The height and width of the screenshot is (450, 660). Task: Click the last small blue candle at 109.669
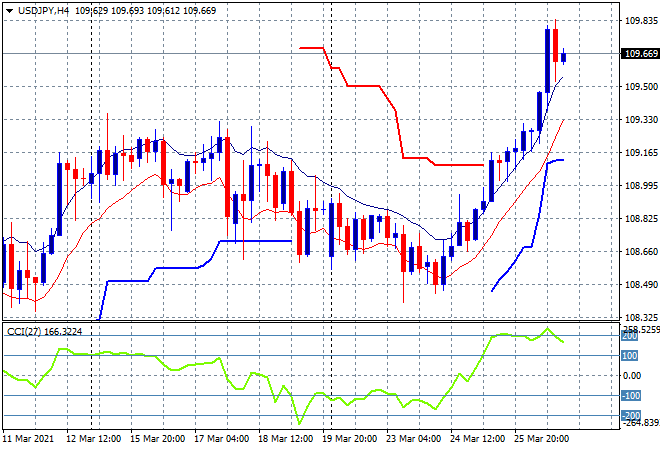click(563, 57)
